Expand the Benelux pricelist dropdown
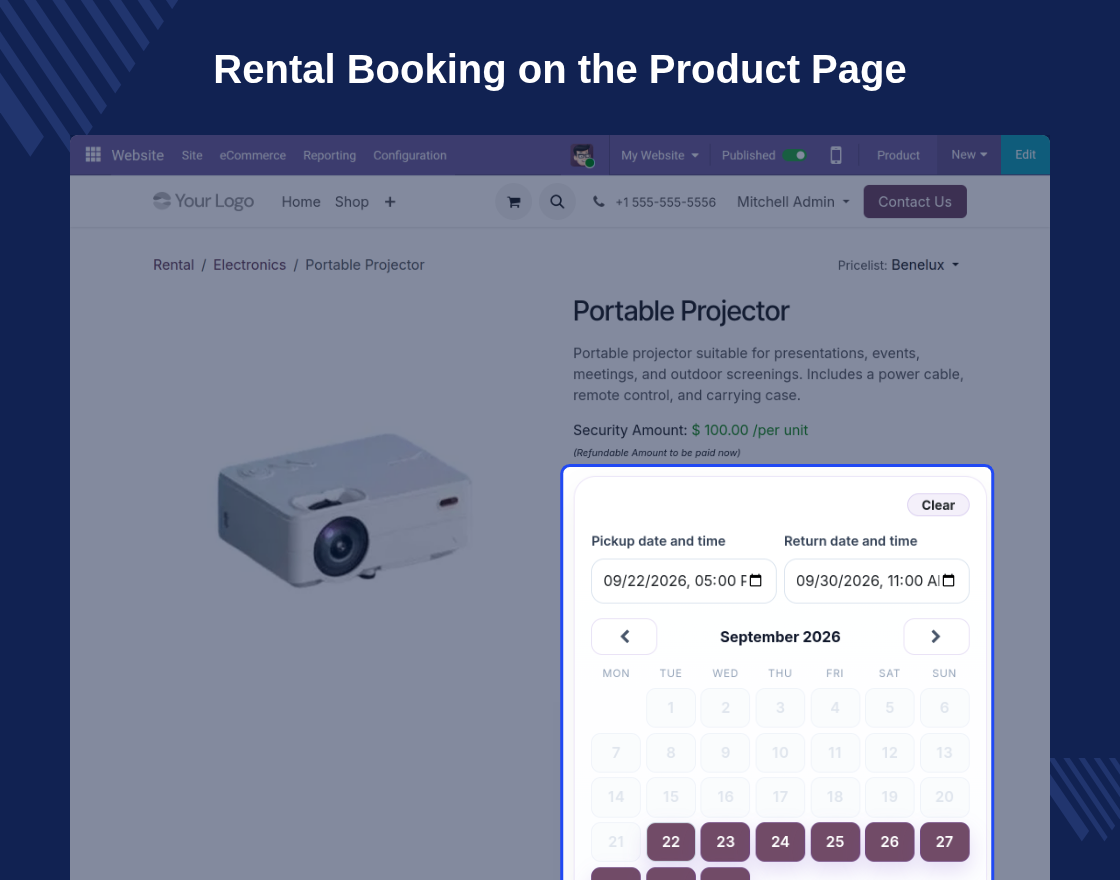The height and width of the screenshot is (880, 1120). [x=925, y=265]
